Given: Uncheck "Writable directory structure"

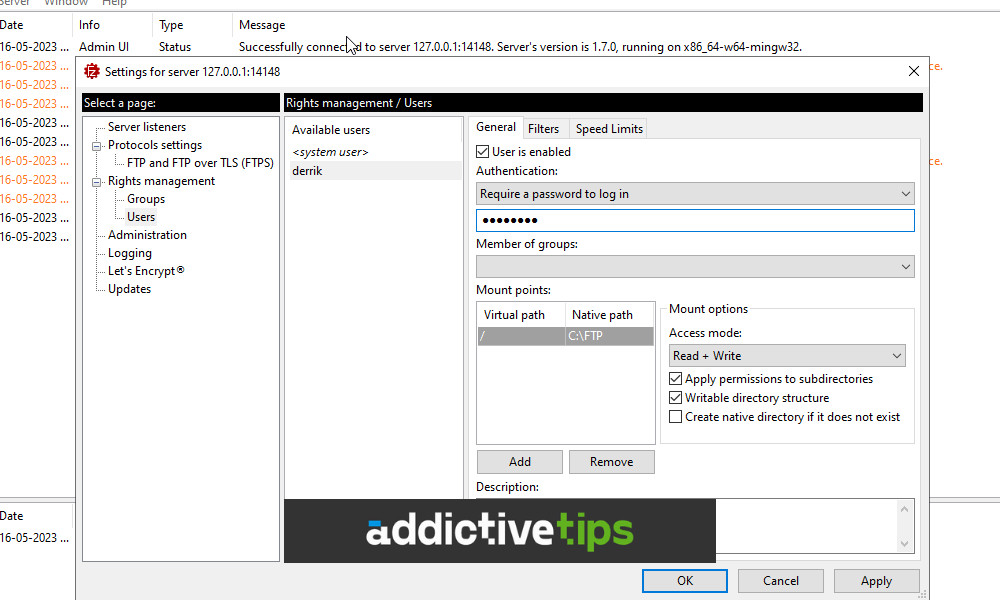Looking at the screenshot, I should point(677,397).
